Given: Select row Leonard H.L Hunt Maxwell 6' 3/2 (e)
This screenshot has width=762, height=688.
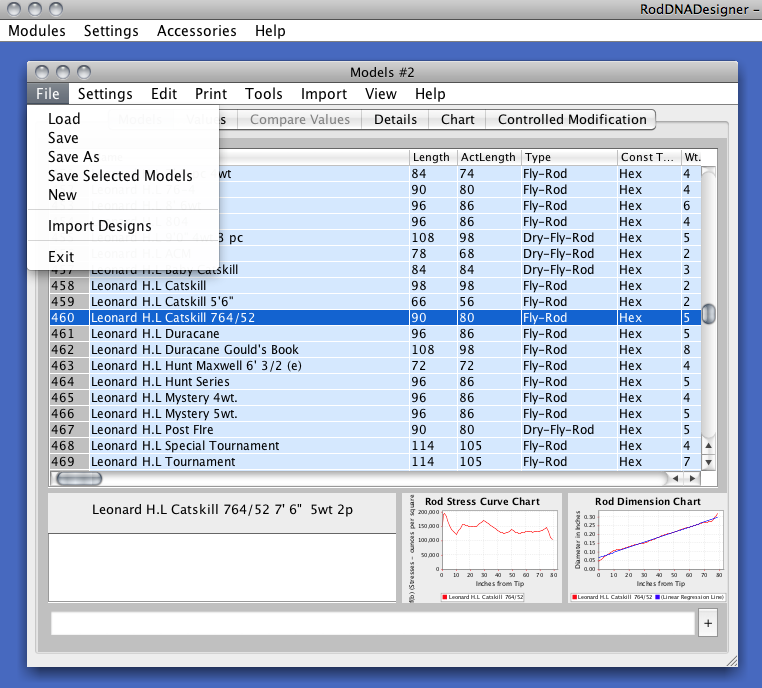Looking at the screenshot, I should coord(375,366).
